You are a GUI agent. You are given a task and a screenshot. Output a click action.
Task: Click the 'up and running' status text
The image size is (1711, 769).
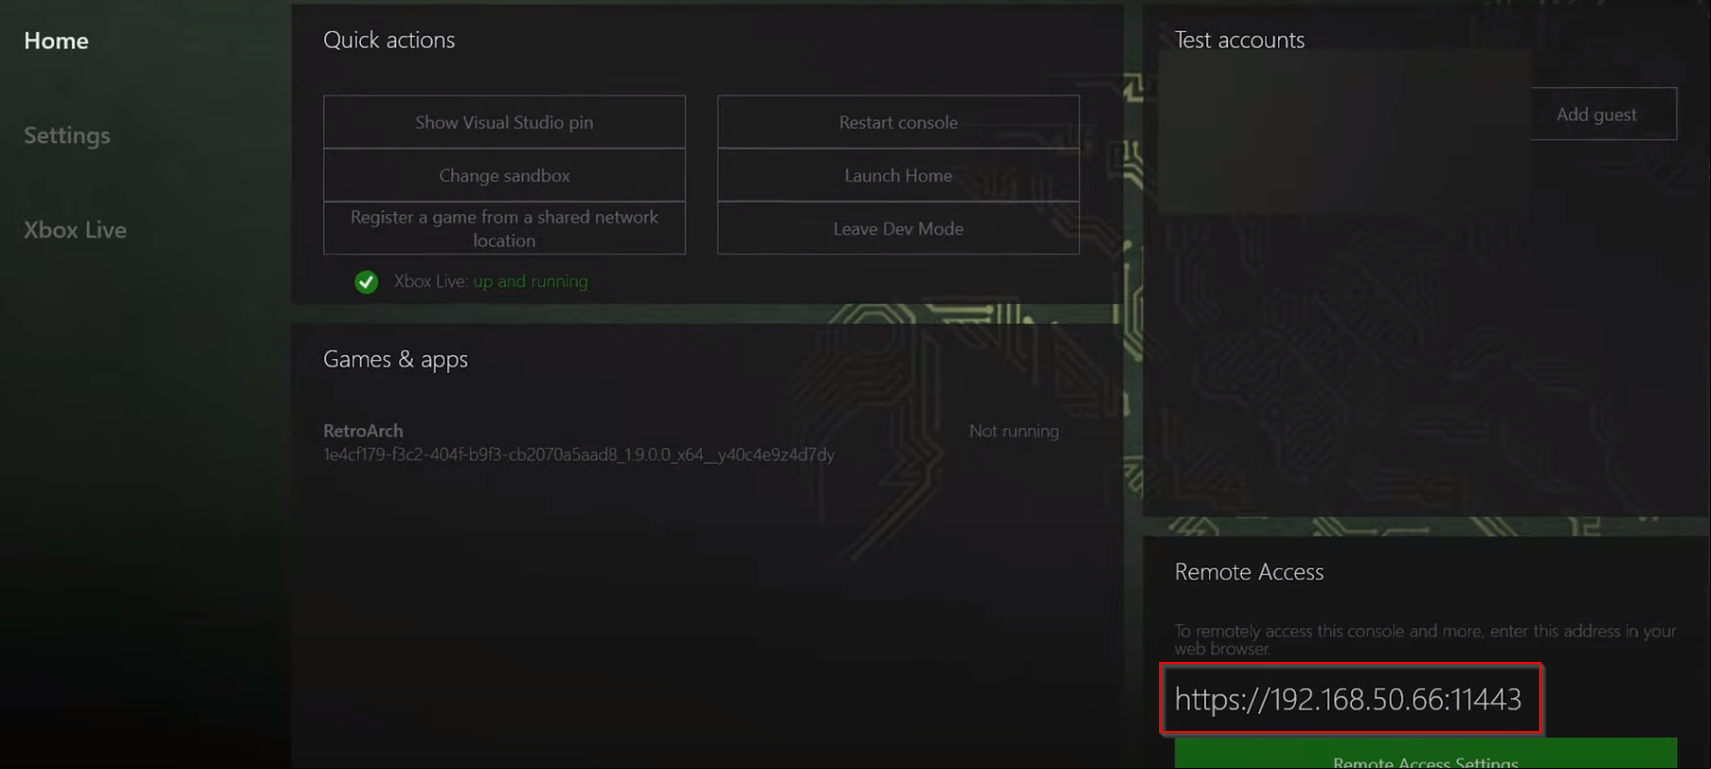click(530, 281)
